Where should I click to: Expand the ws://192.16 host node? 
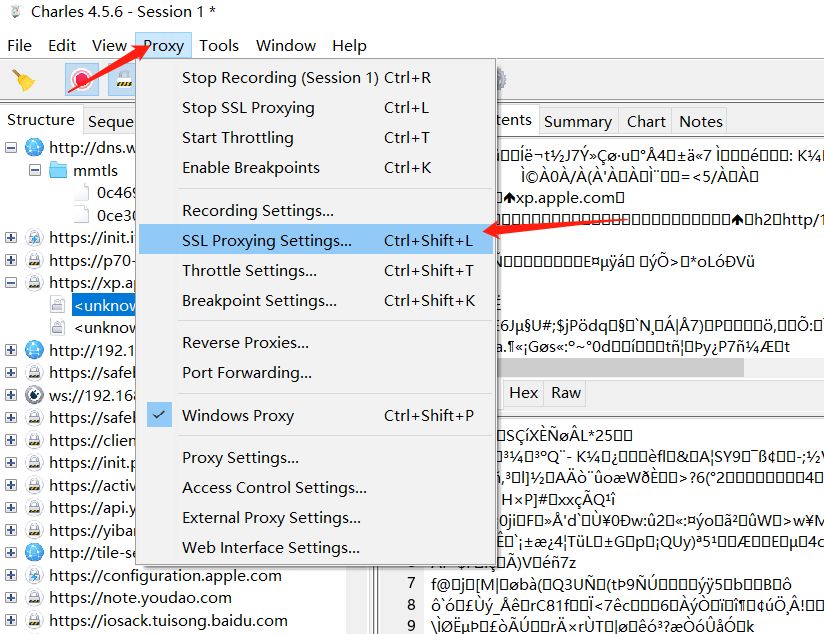(x=11, y=395)
